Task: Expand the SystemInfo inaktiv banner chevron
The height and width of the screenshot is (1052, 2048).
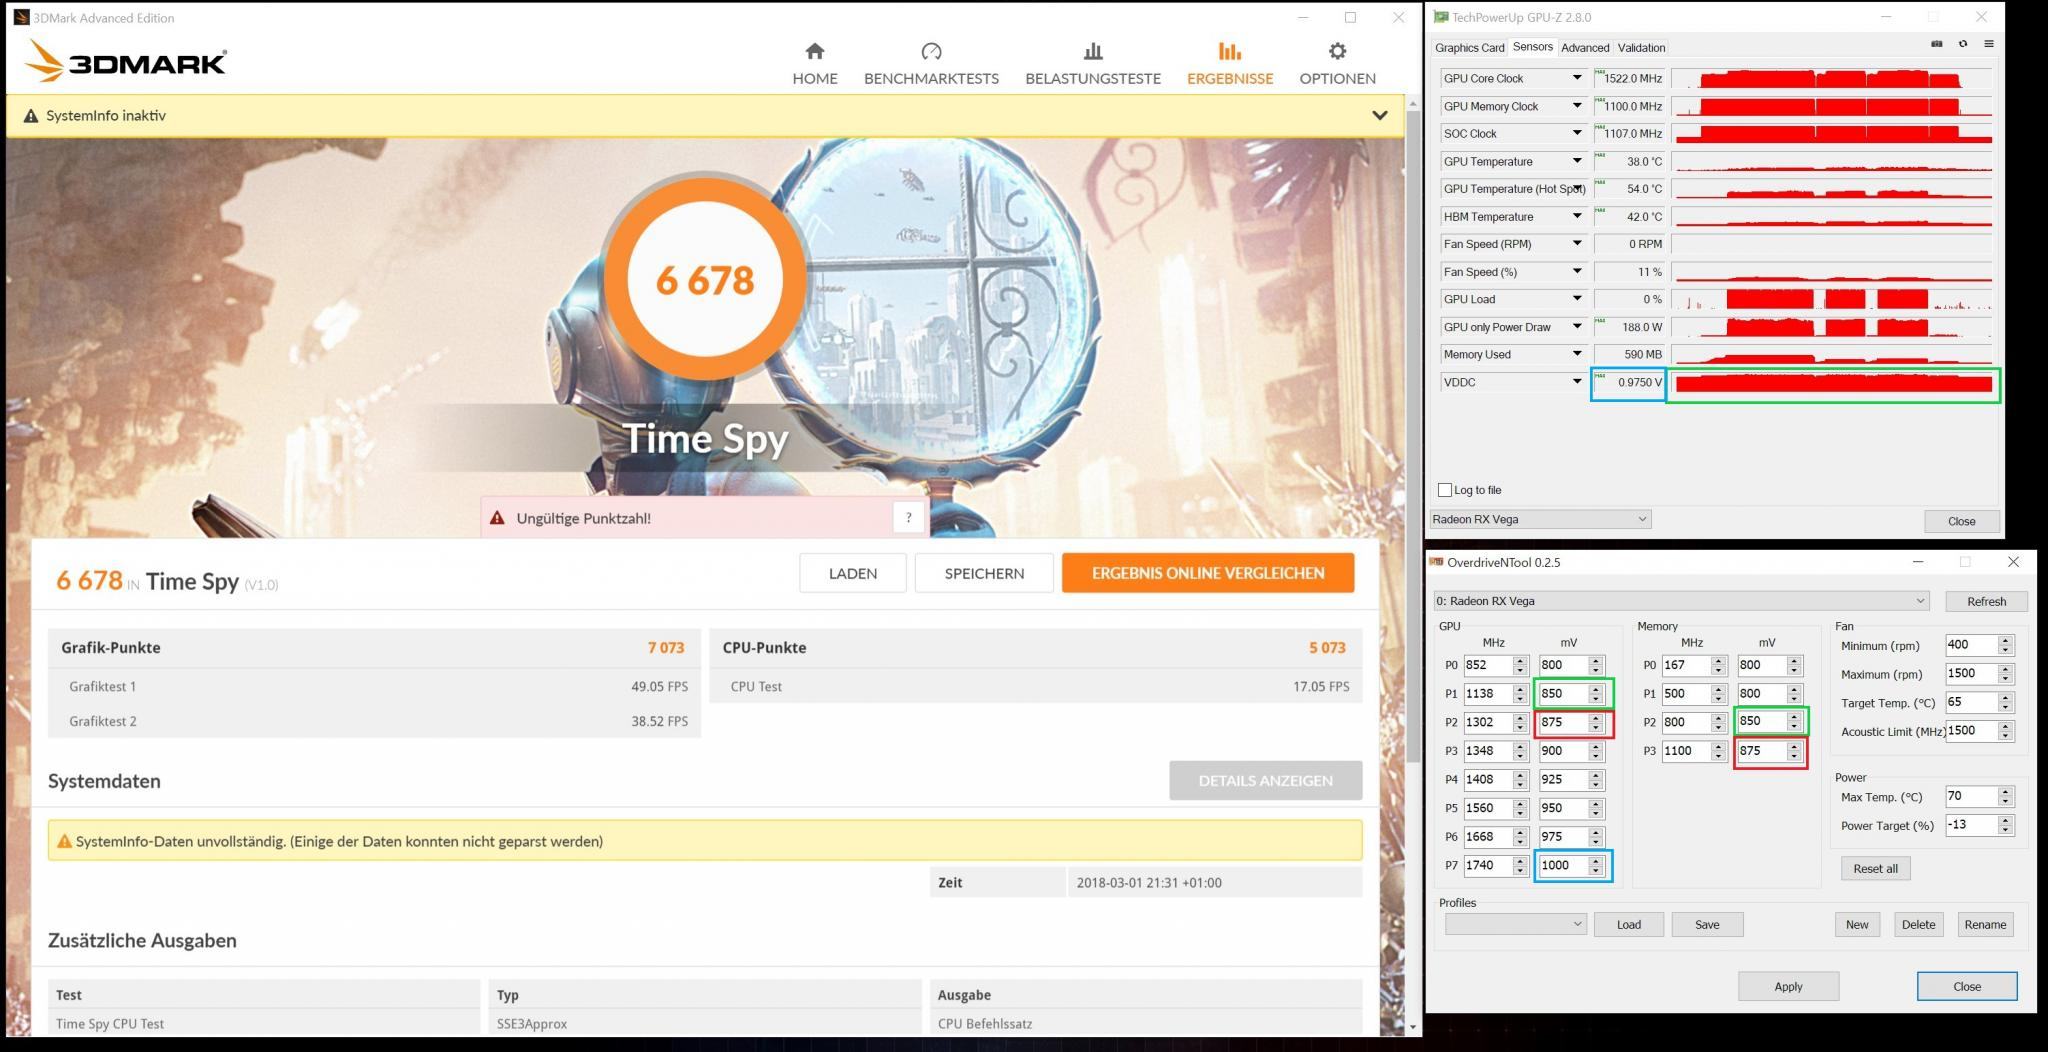Action: [1380, 115]
